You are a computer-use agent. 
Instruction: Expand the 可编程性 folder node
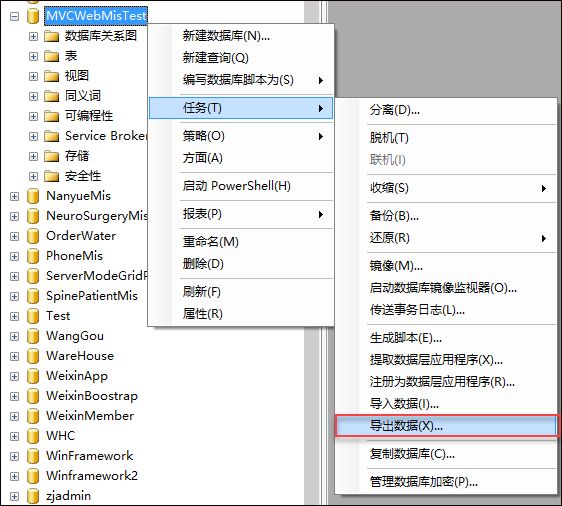[33, 116]
